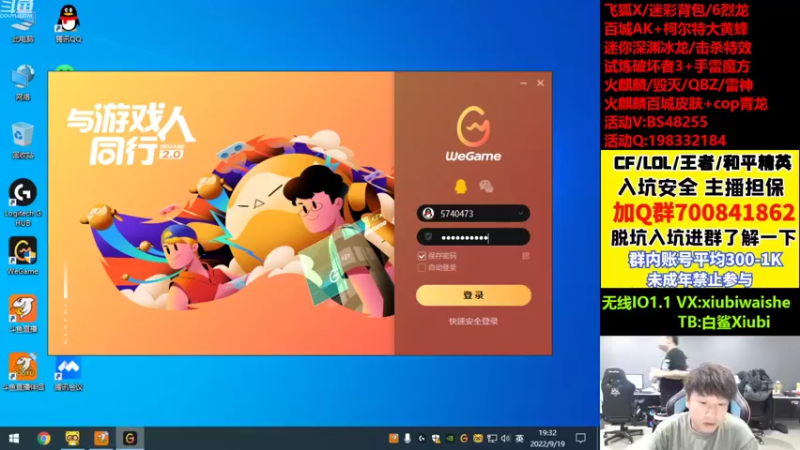Open the 快速安全登录 link
The height and width of the screenshot is (450, 800).
473,321
